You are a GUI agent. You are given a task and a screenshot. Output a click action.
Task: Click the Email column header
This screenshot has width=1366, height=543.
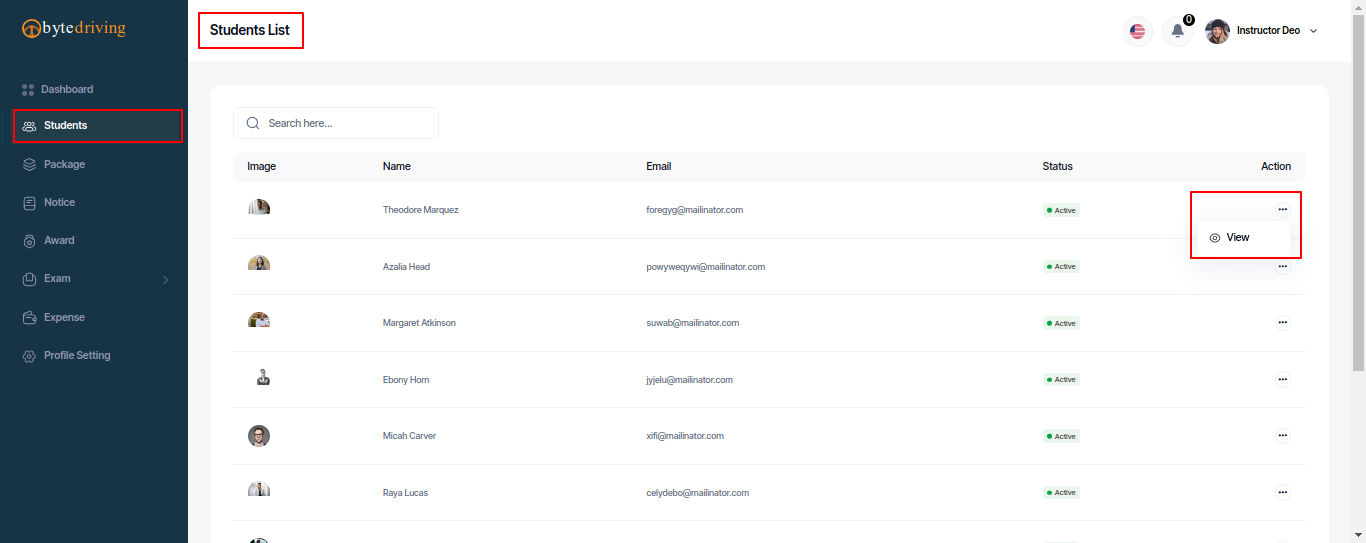[658, 166]
